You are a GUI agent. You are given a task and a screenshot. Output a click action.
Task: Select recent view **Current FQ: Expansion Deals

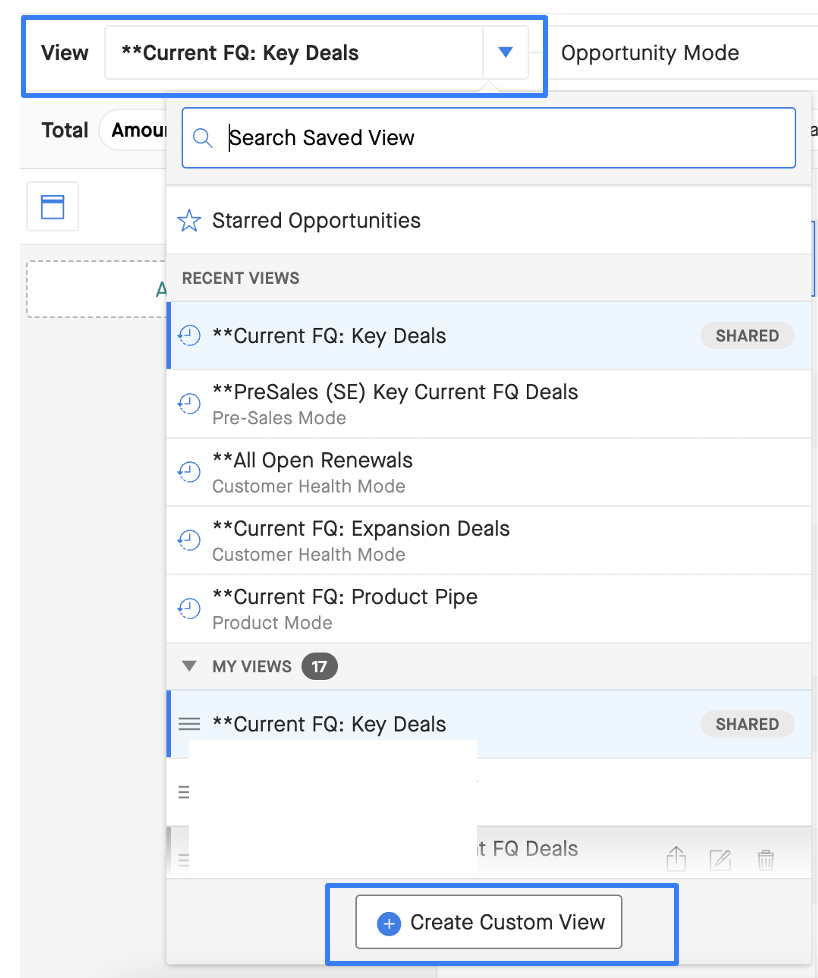489,541
